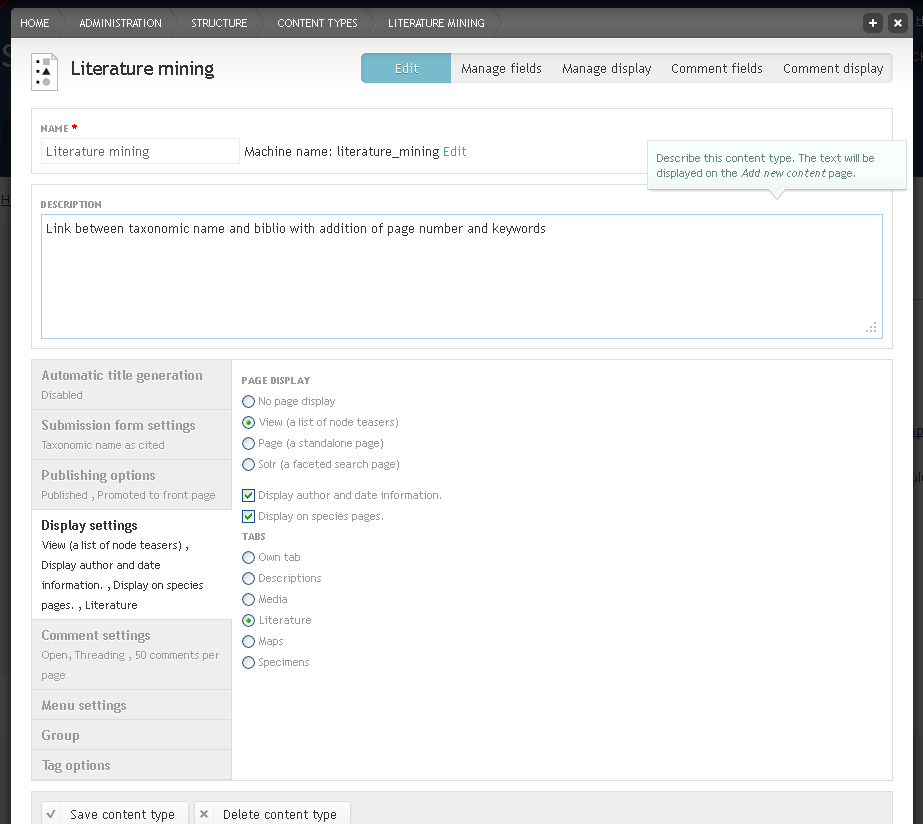Image resolution: width=923 pixels, height=824 pixels.
Task: Click into the Name input field
Action: (140, 151)
